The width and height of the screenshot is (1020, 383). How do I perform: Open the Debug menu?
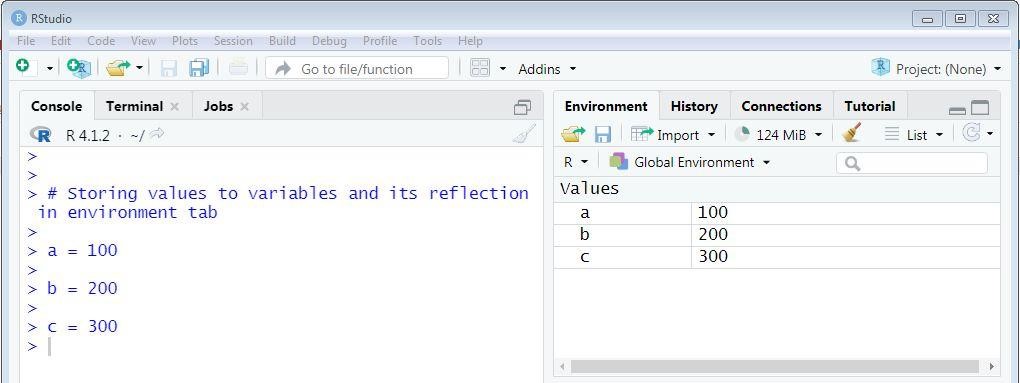329,41
